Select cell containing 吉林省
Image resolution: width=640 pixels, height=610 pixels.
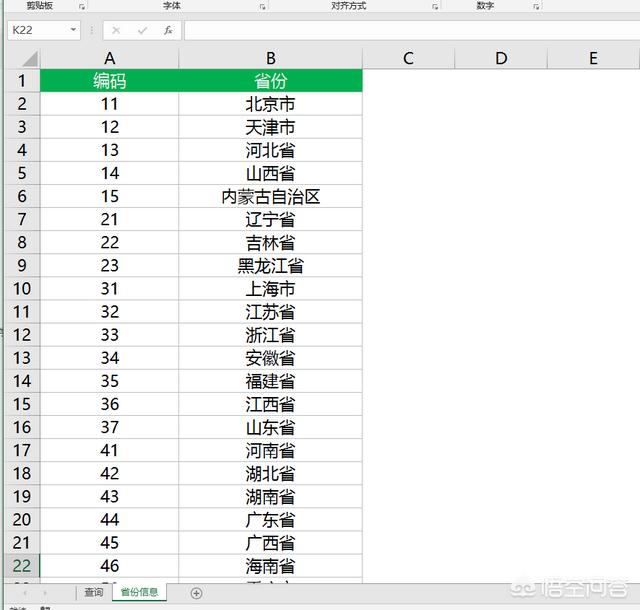[271, 243]
